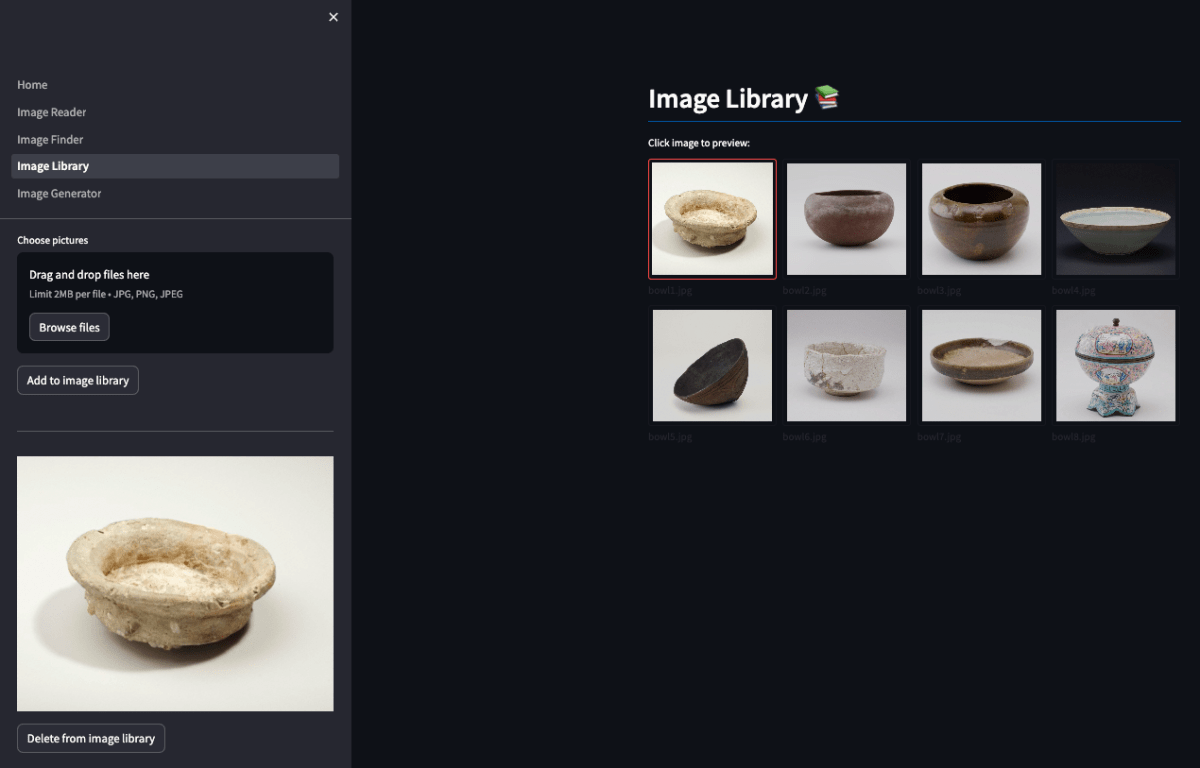Click the Delete from image library button

pyautogui.click(x=91, y=738)
